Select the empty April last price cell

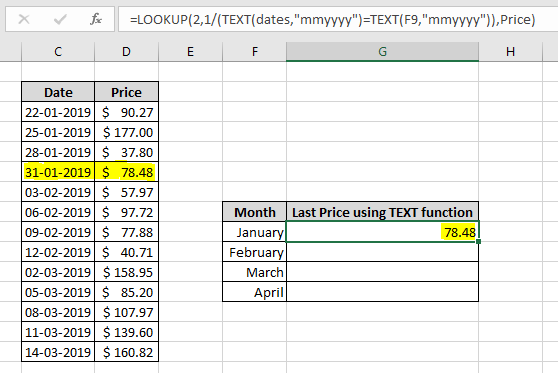click(383, 292)
